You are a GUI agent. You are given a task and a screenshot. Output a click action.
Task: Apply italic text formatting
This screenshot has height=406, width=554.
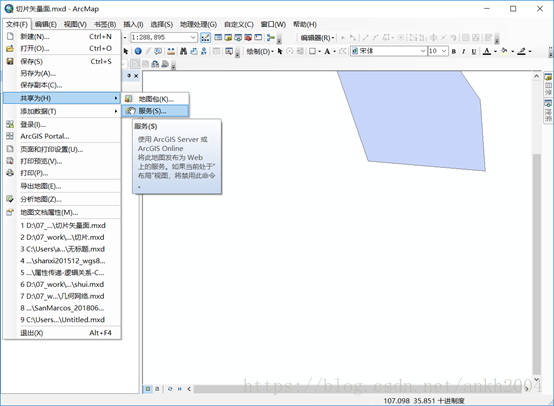pos(464,52)
